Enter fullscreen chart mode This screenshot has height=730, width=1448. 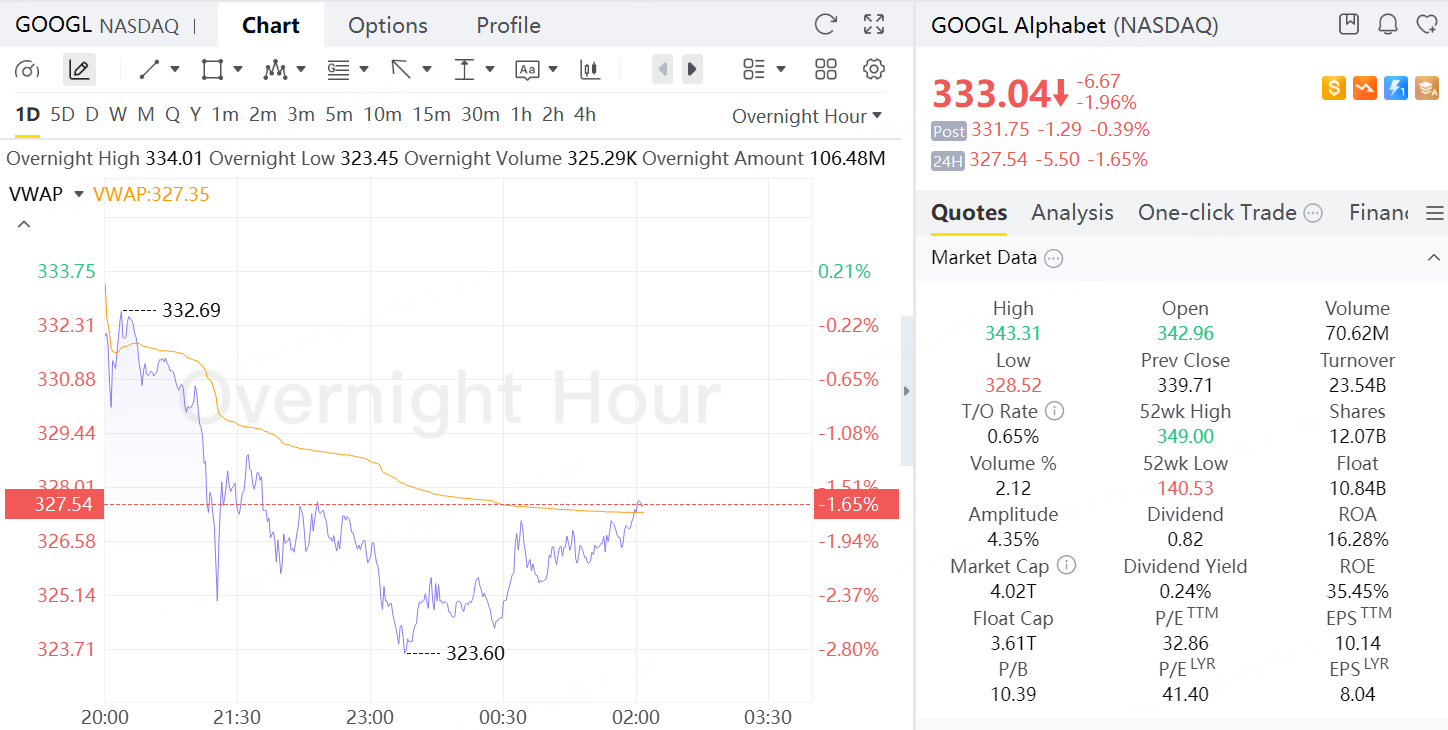874,25
